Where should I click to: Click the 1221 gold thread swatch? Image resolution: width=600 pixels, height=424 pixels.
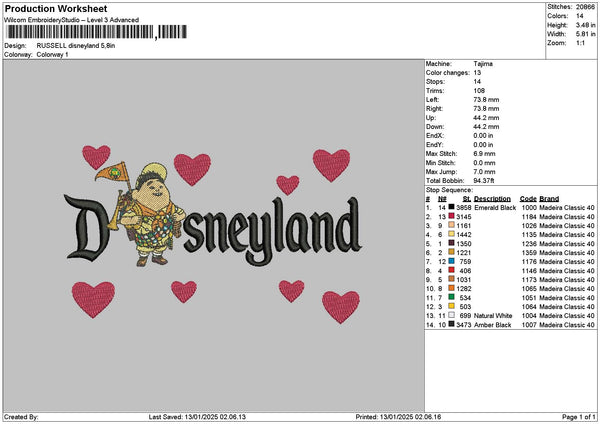coord(452,252)
